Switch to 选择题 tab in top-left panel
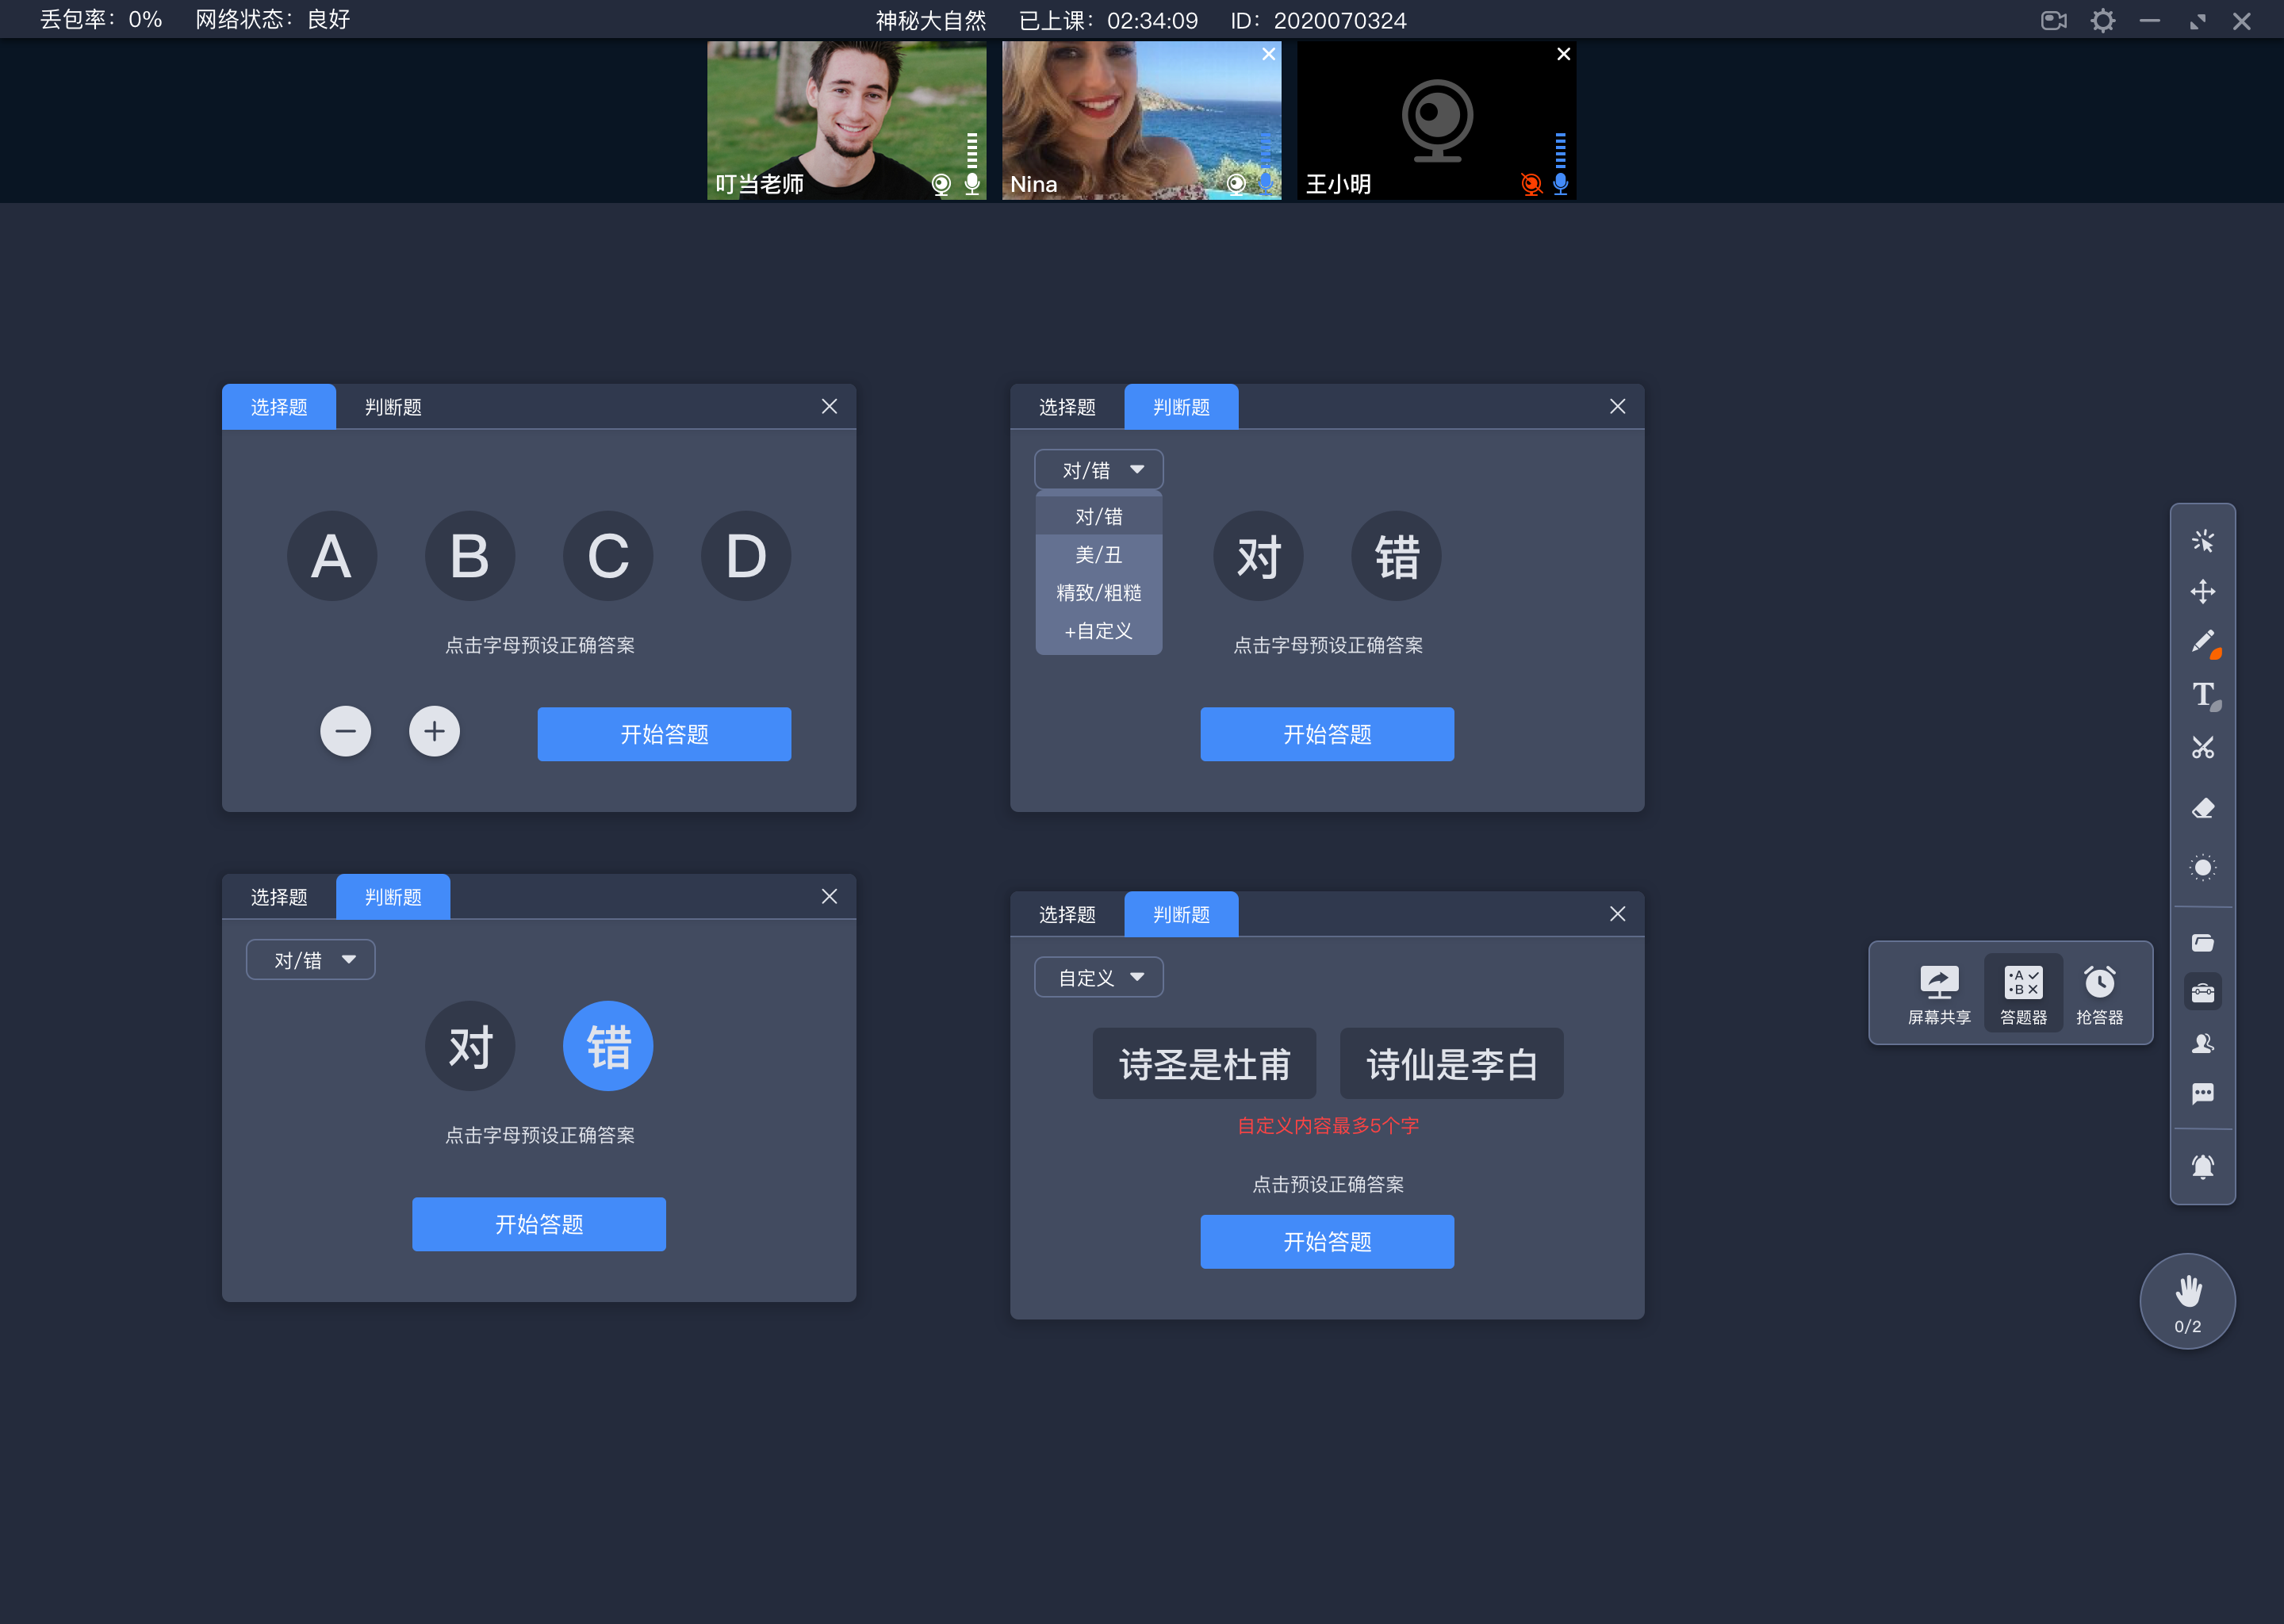 [278, 406]
